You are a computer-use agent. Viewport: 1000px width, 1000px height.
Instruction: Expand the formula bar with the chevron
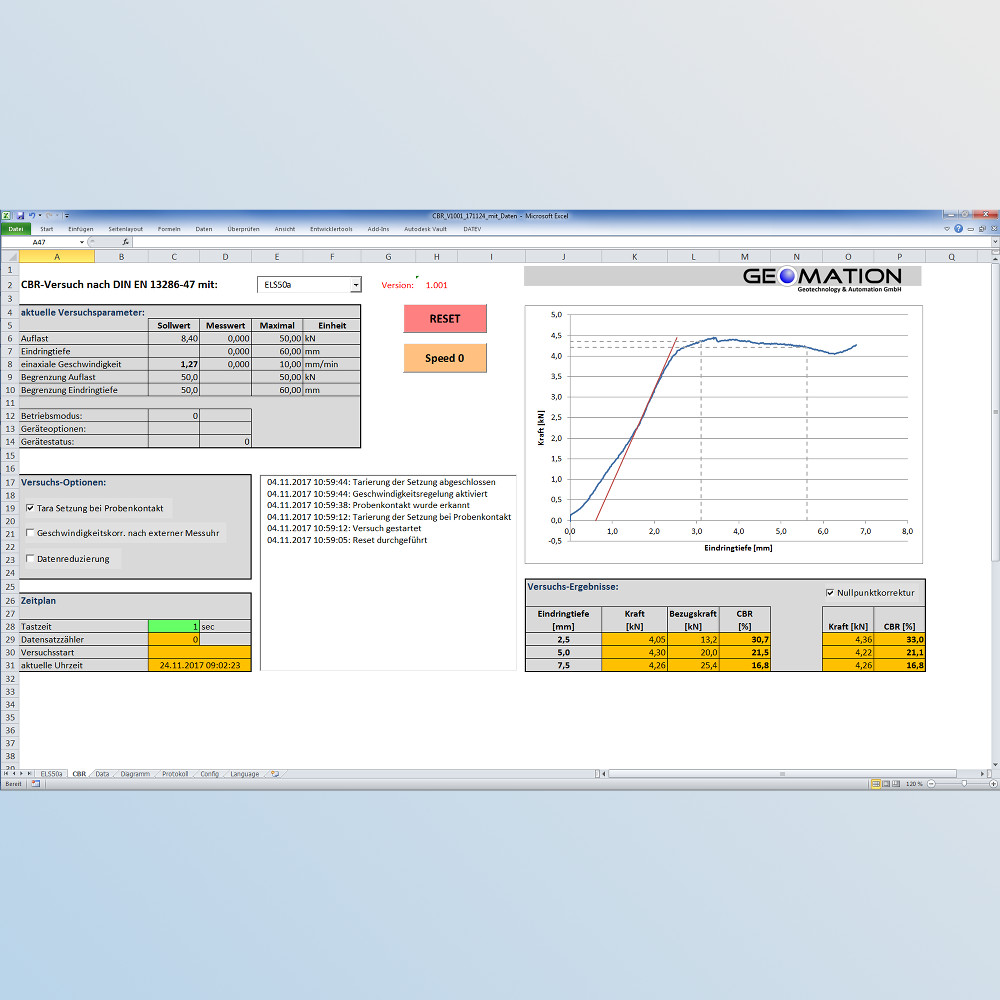tap(994, 242)
